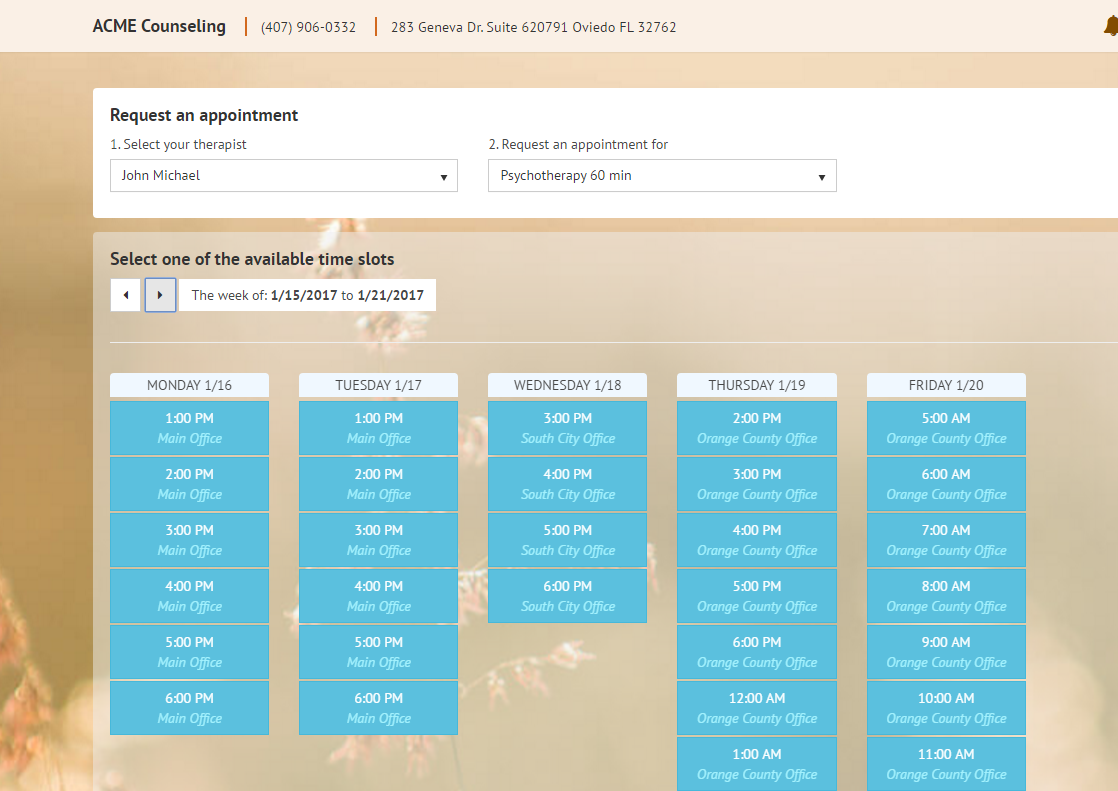This screenshot has height=791, width=1118.
Task: Go to previous week arrow
Action: (125, 295)
